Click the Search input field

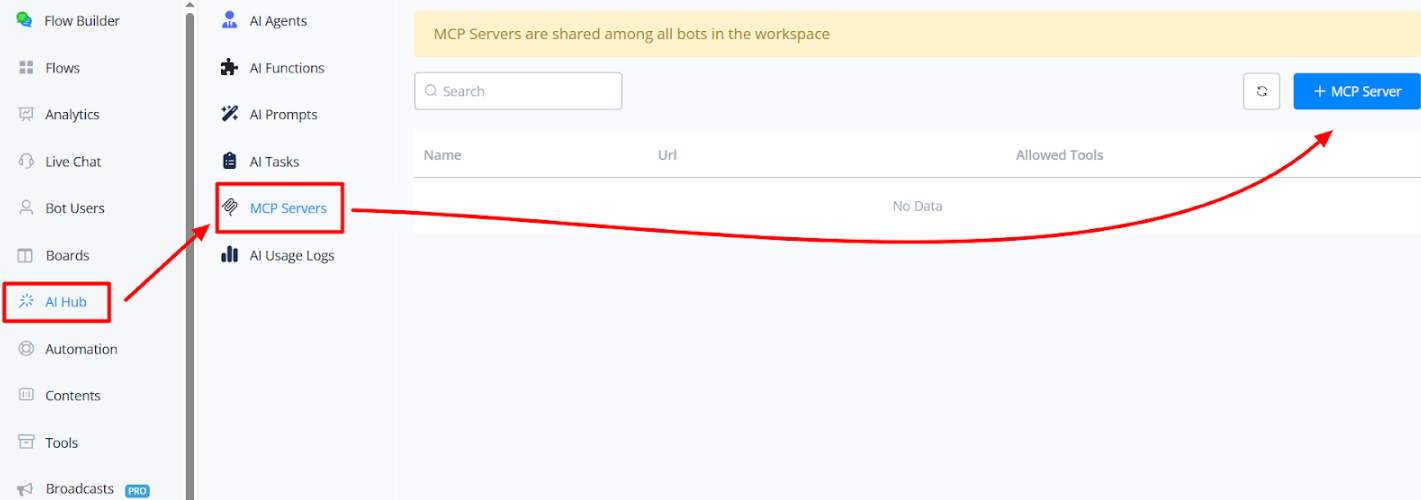pos(518,91)
